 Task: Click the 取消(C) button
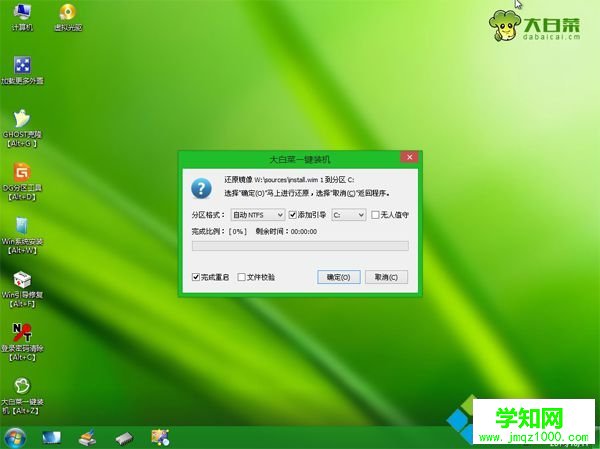(x=386, y=277)
